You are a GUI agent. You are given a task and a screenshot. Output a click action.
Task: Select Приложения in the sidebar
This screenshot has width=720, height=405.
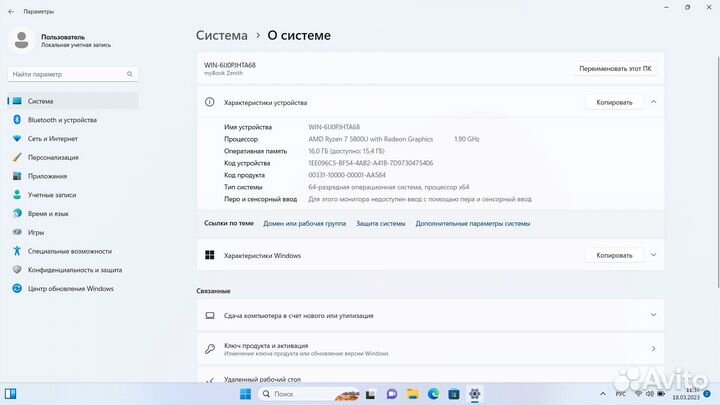click(73, 176)
